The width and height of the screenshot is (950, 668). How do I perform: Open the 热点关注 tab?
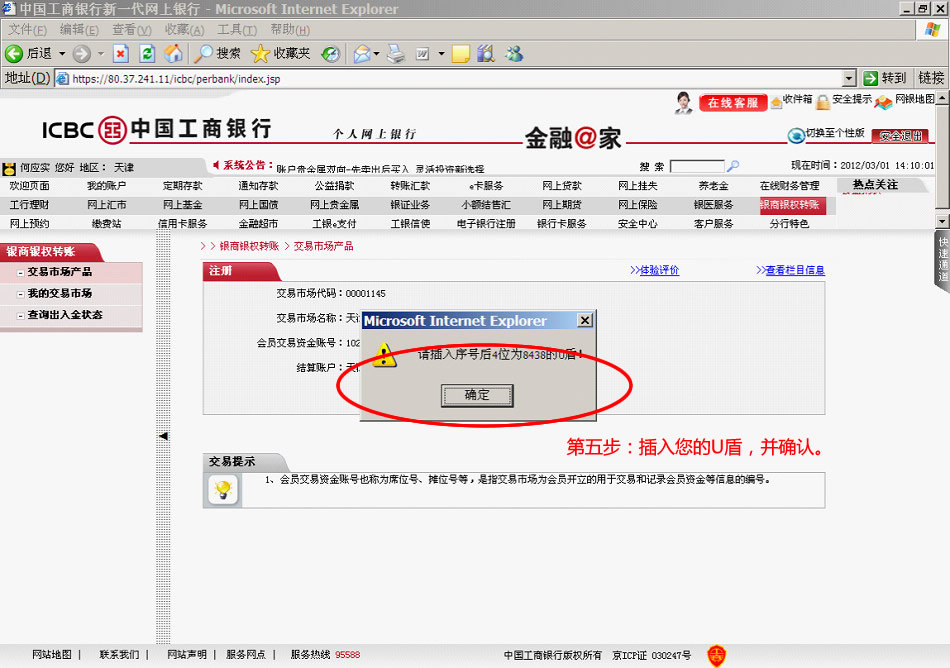coord(875,185)
